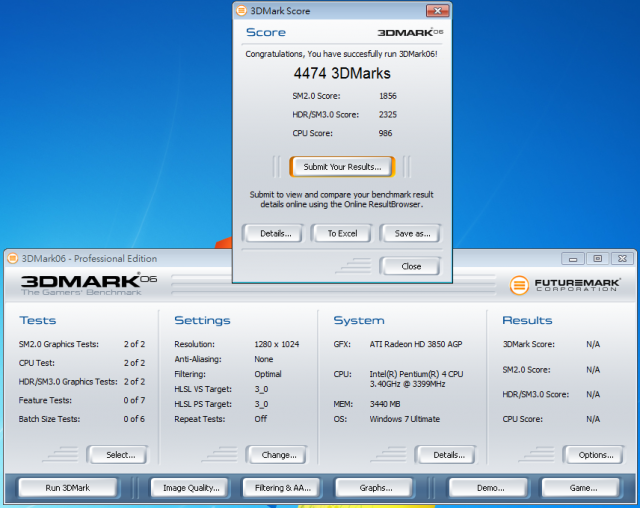Screen dimensions: 640x508
Task: Click Submit Your Results button
Action: pos(342,166)
